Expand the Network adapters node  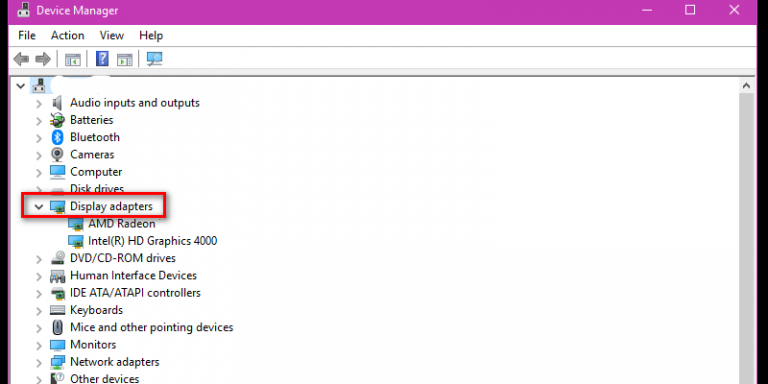coord(39,362)
